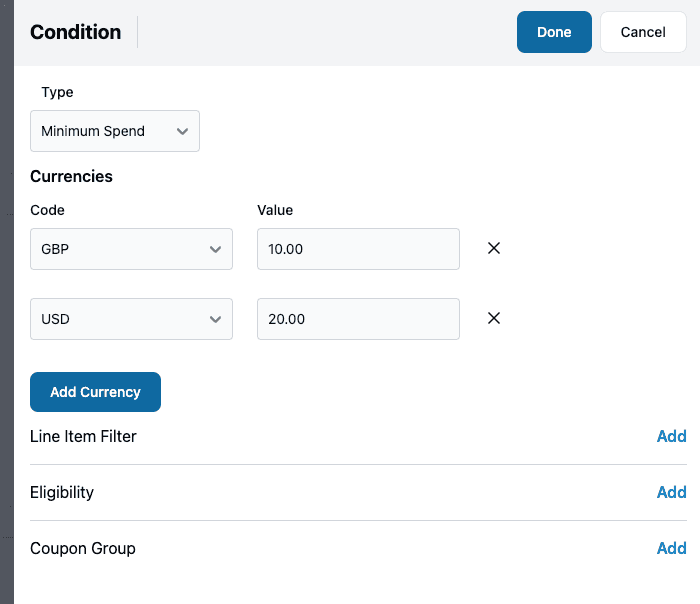Click the chevron arrow on the GBP selector
This screenshot has width=700, height=604.
tap(215, 249)
